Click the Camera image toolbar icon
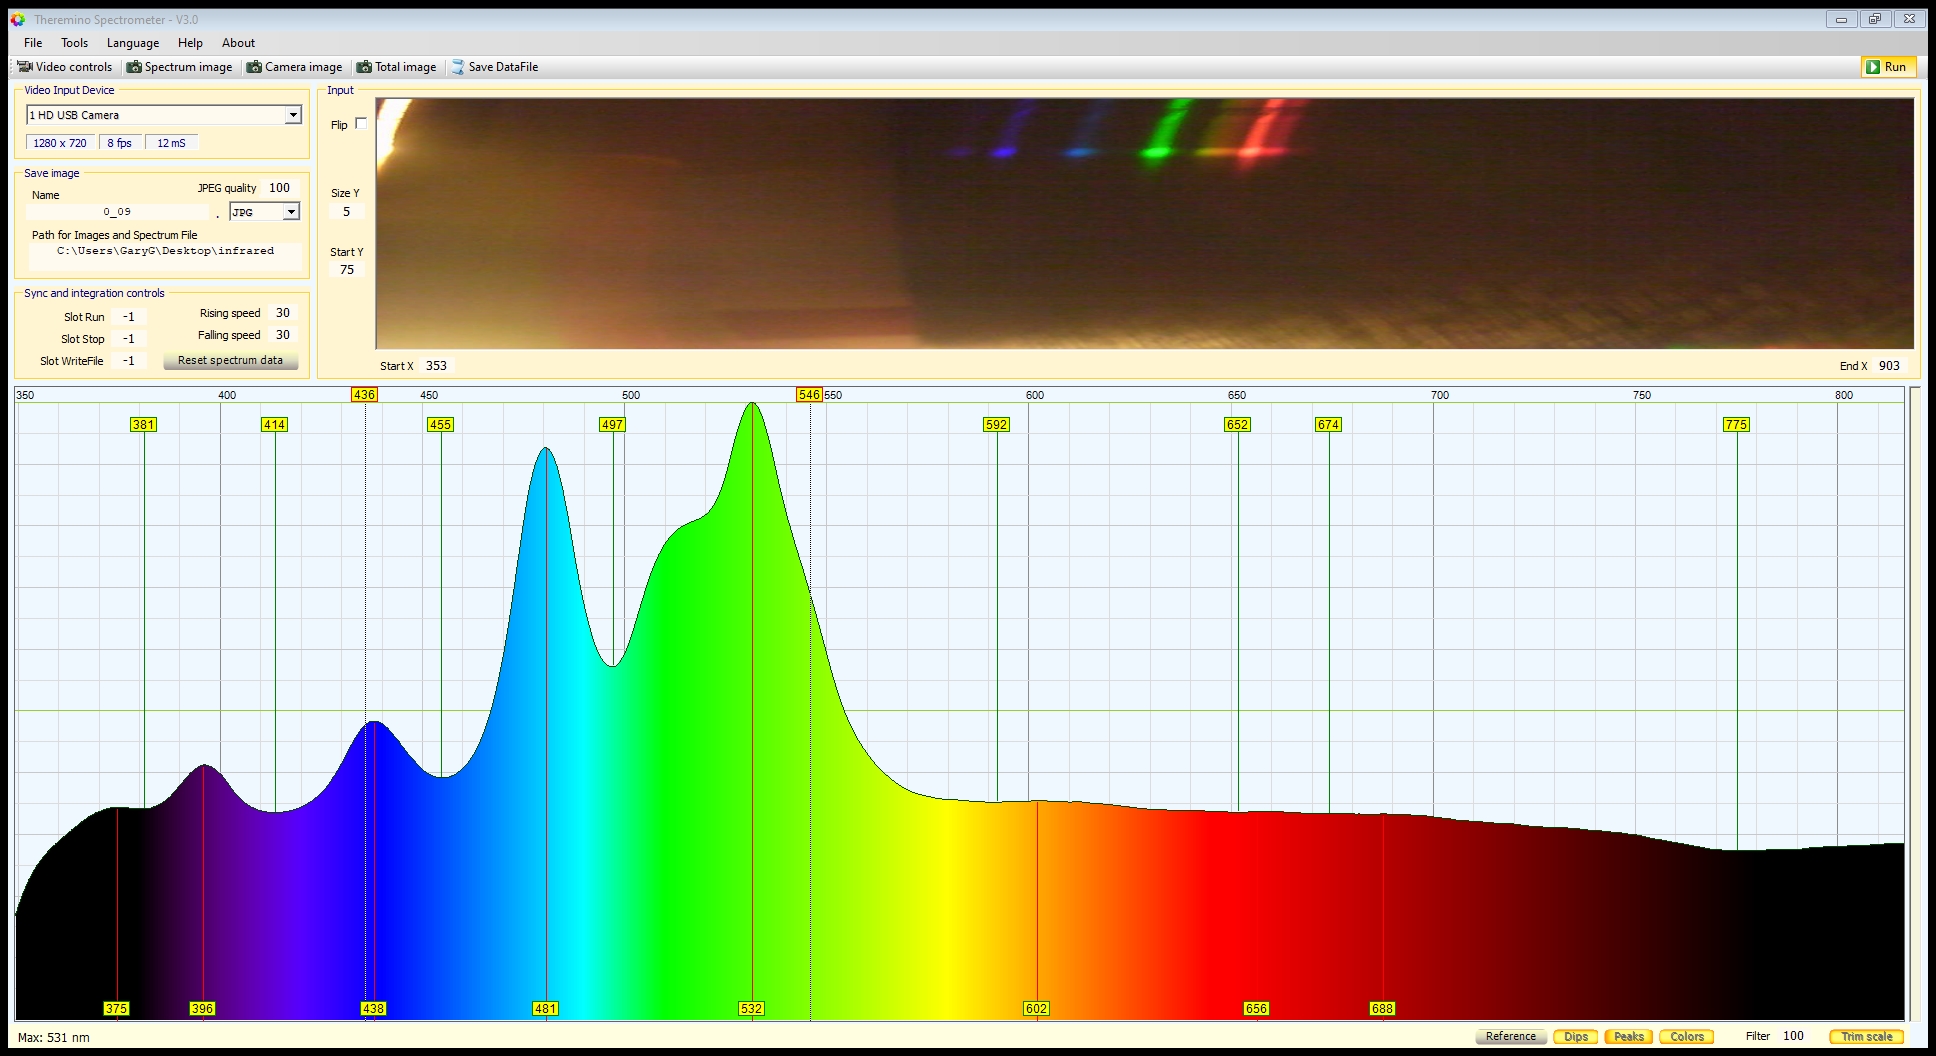This screenshot has height=1056, width=1936. point(255,67)
